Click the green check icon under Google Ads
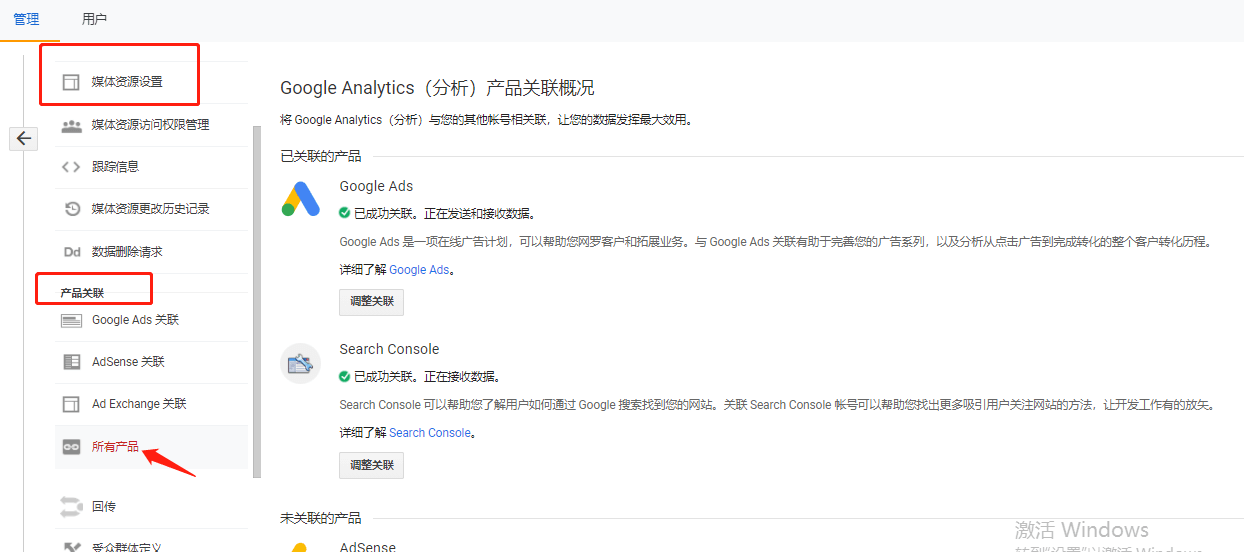 [345, 213]
